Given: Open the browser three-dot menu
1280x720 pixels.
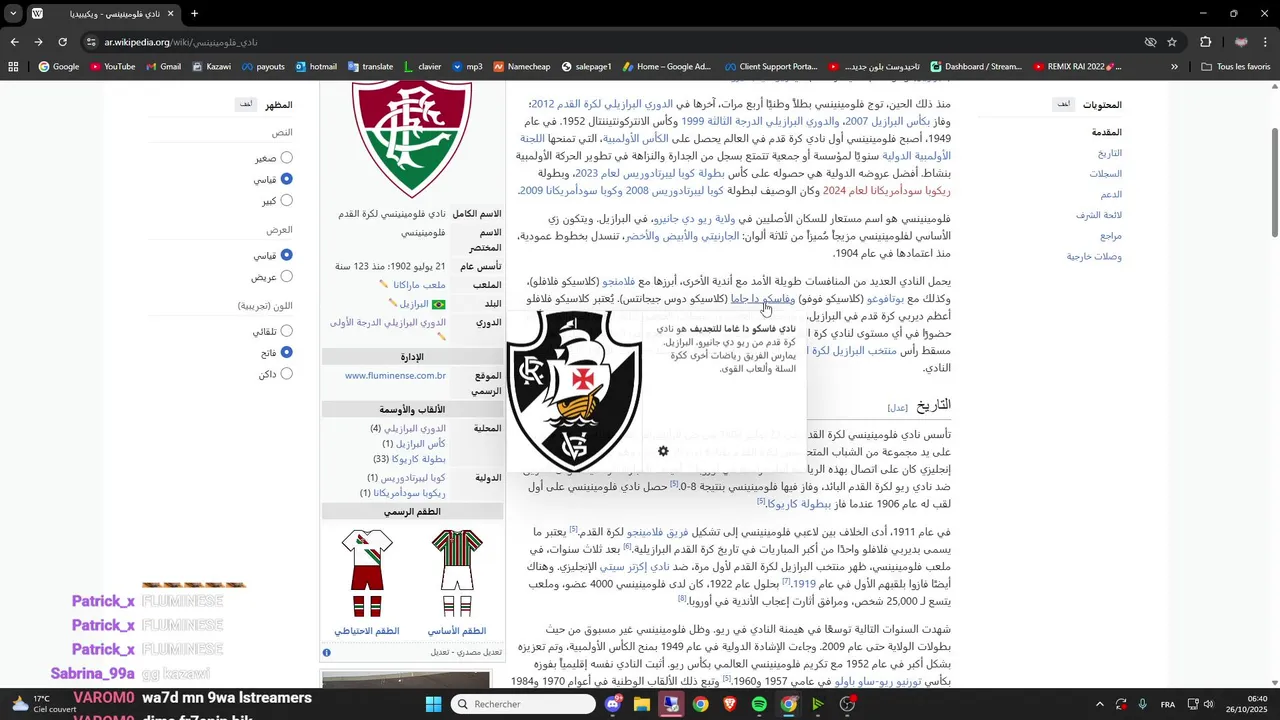Looking at the screenshot, I should [x=1267, y=42].
